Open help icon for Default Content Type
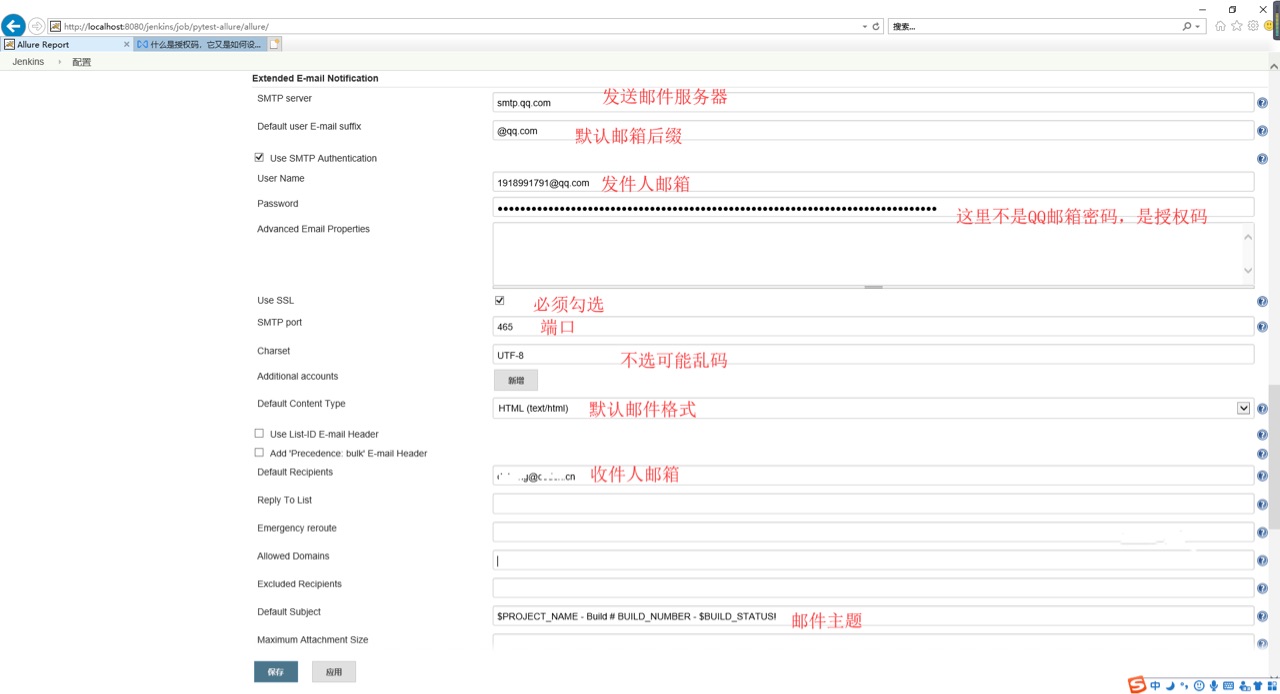Viewport: 1280px width, 694px height. pyautogui.click(x=1262, y=409)
